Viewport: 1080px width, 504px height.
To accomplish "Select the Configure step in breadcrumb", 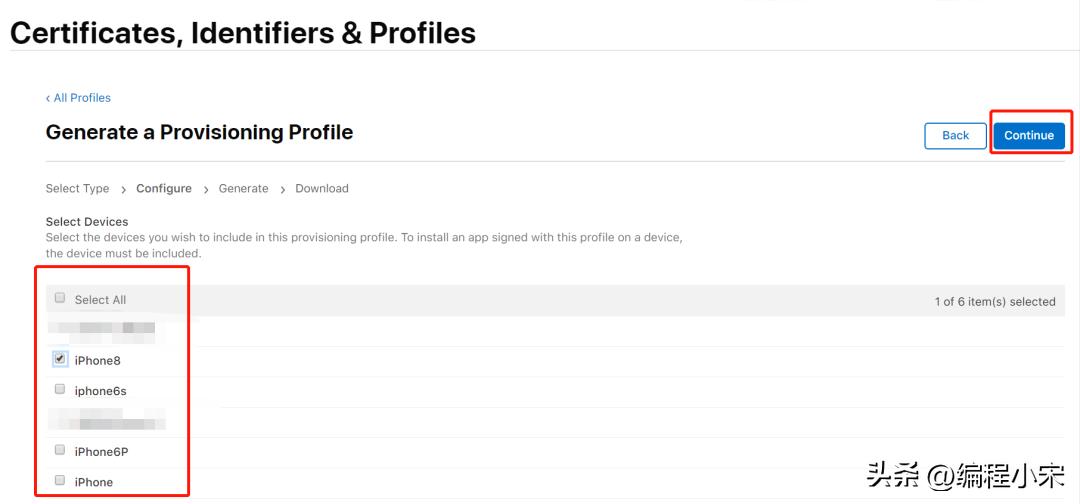I will click(x=164, y=188).
